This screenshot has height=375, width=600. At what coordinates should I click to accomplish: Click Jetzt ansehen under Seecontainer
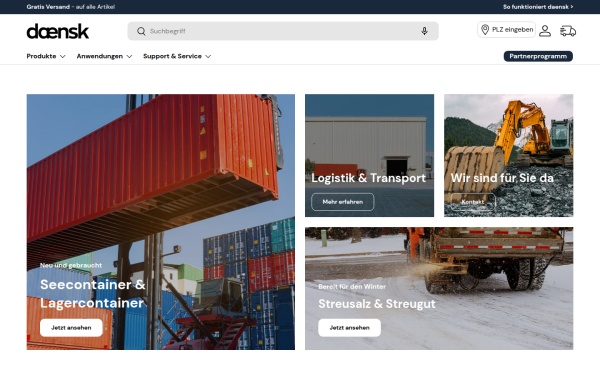[x=71, y=328]
